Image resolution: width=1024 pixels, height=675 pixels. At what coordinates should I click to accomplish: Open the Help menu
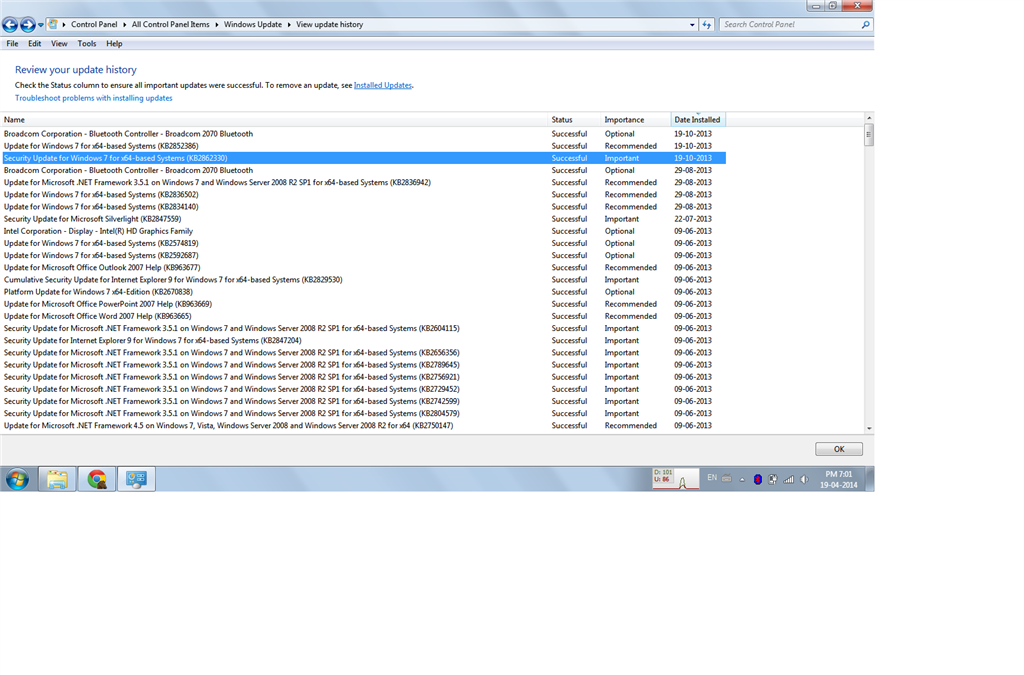pyautogui.click(x=114, y=44)
